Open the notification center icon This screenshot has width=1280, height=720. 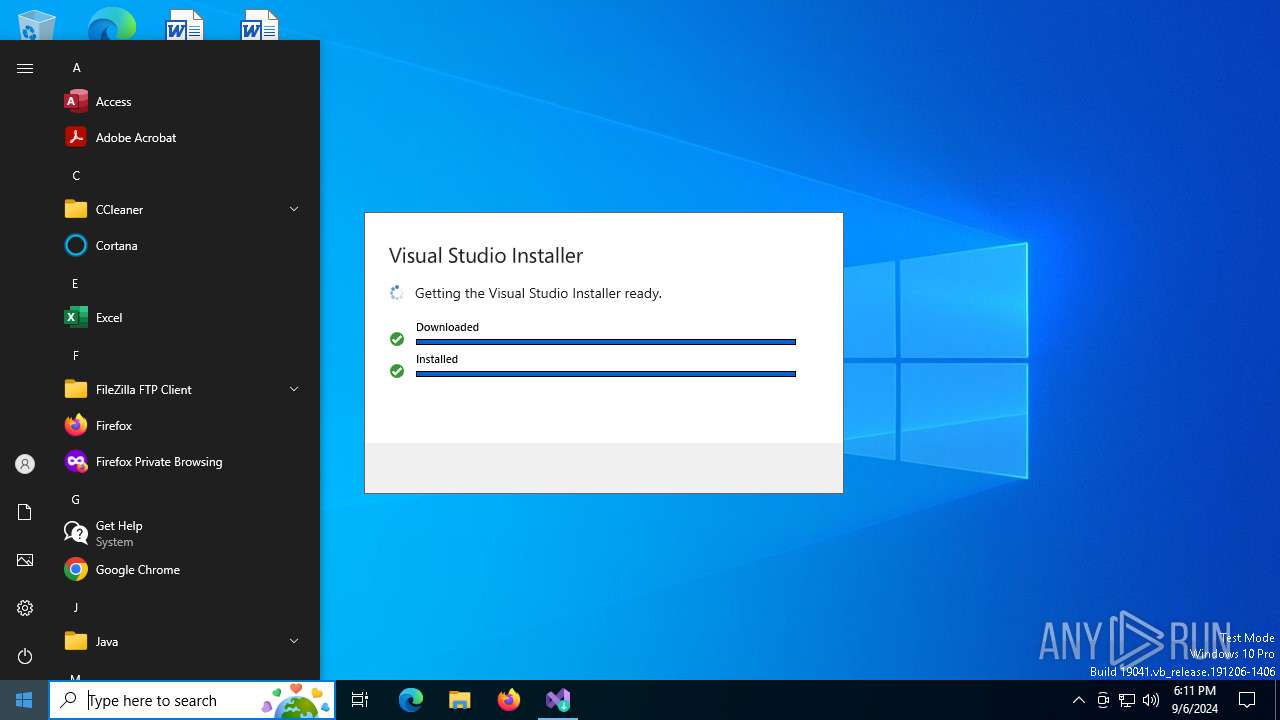click(x=1247, y=700)
